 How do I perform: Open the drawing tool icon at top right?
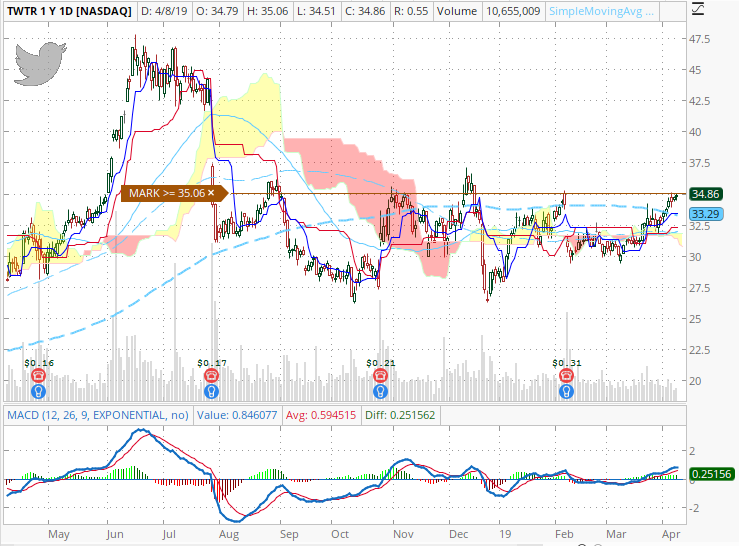pyautogui.click(x=698, y=8)
